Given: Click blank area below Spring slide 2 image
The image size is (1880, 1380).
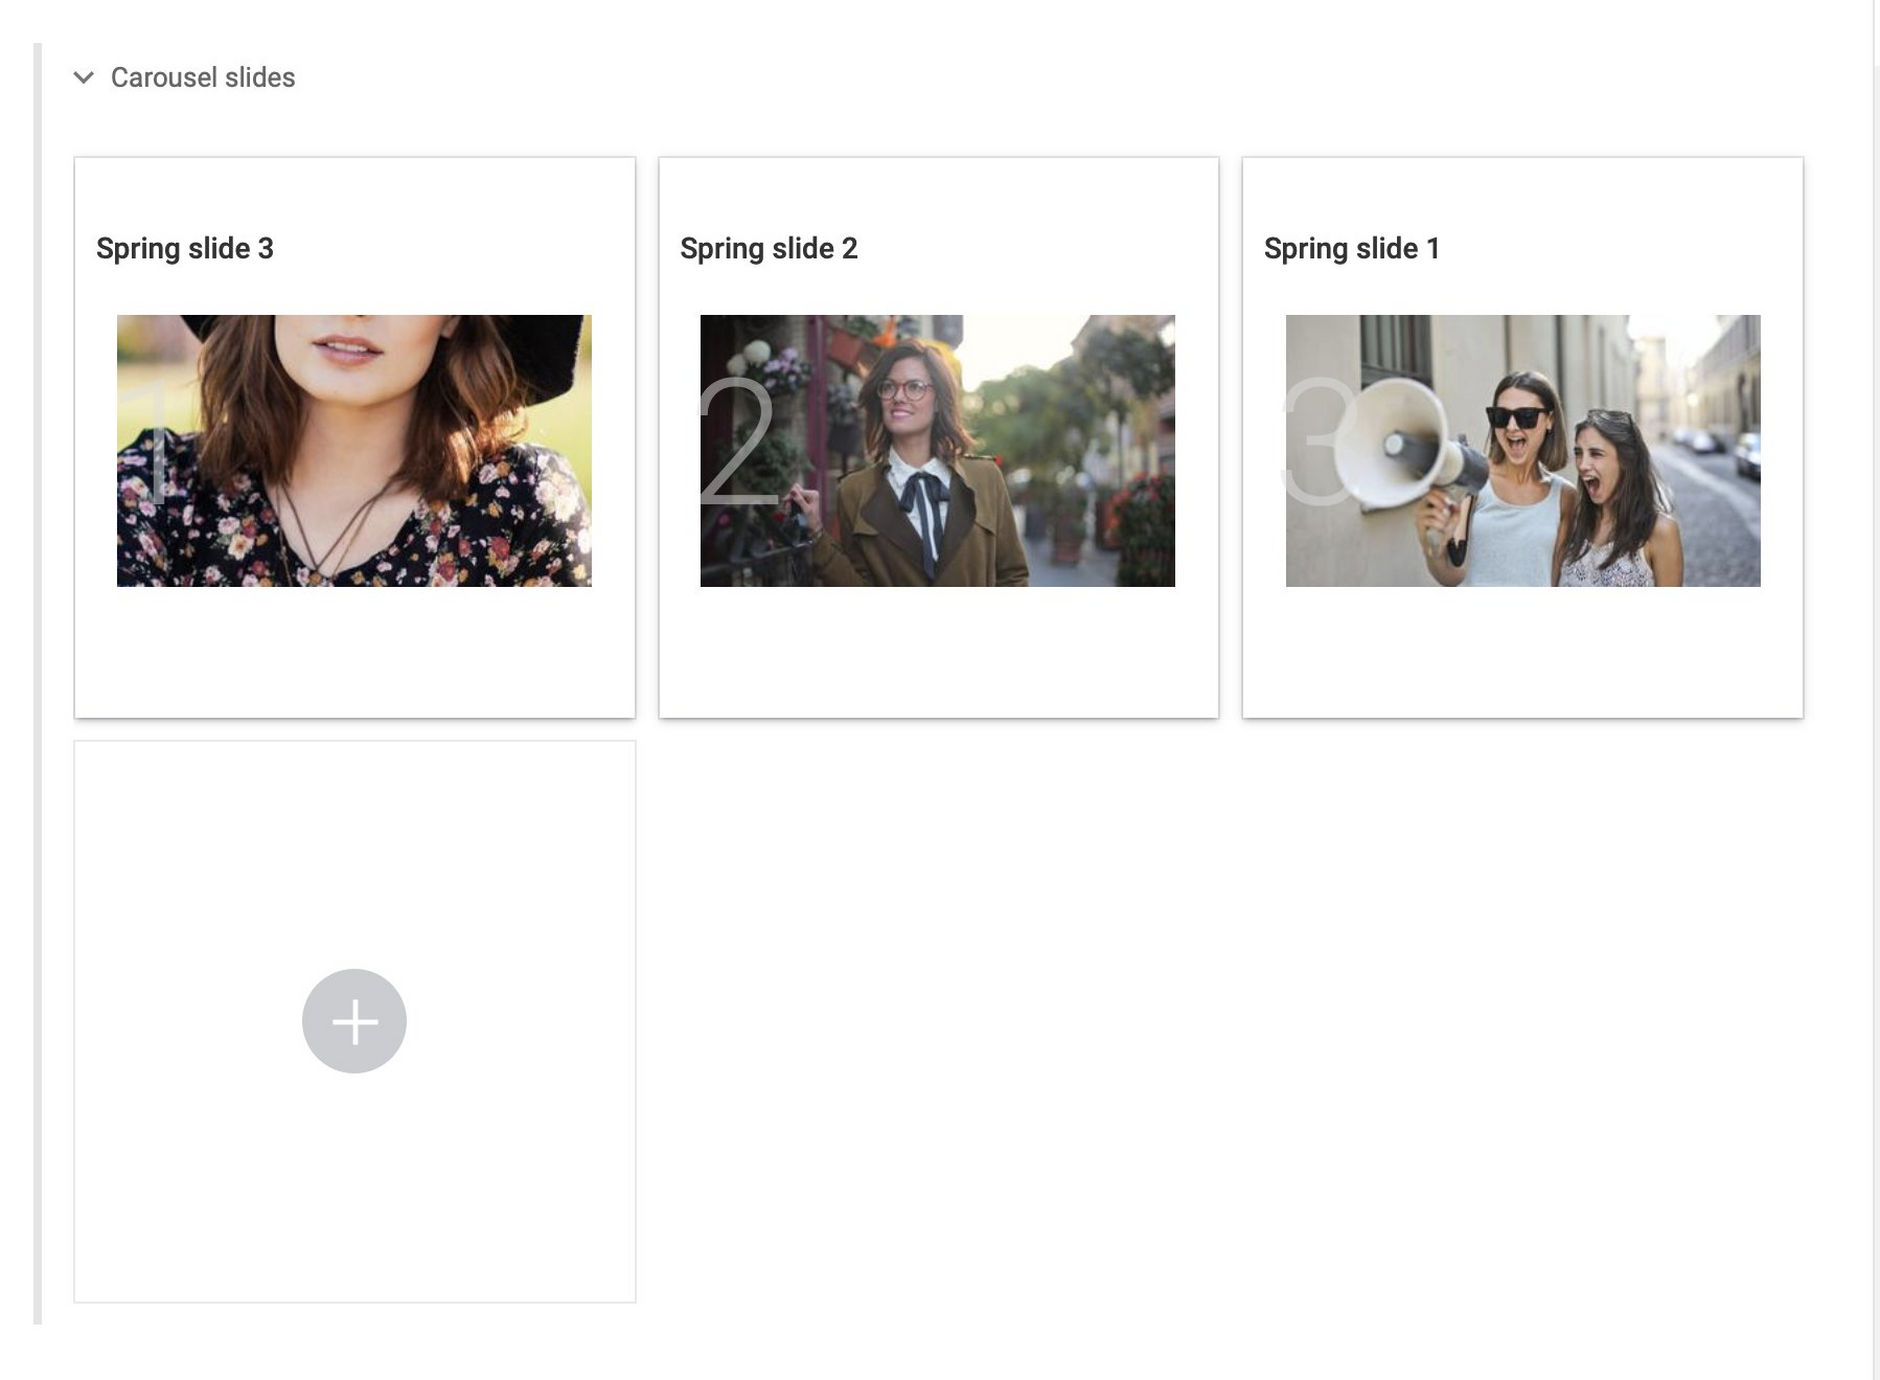Looking at the screenshot, I should pos(937,650).
